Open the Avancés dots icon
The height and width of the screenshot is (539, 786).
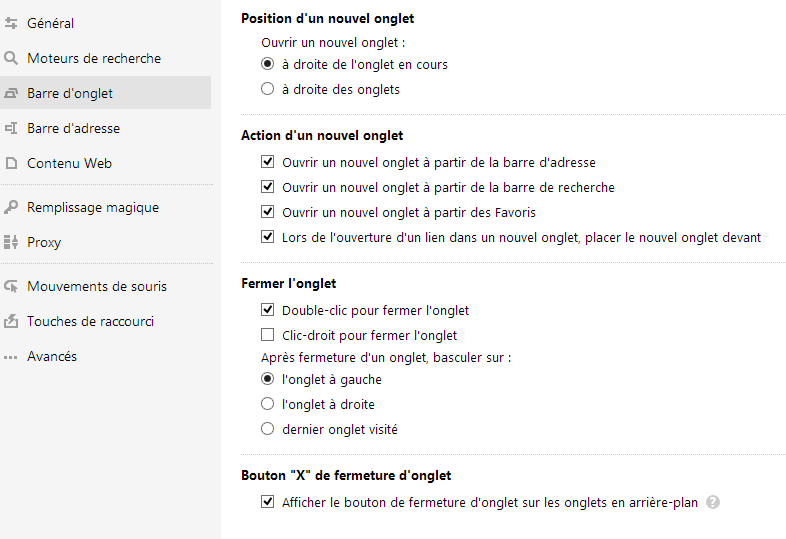(x=11, y=357)
